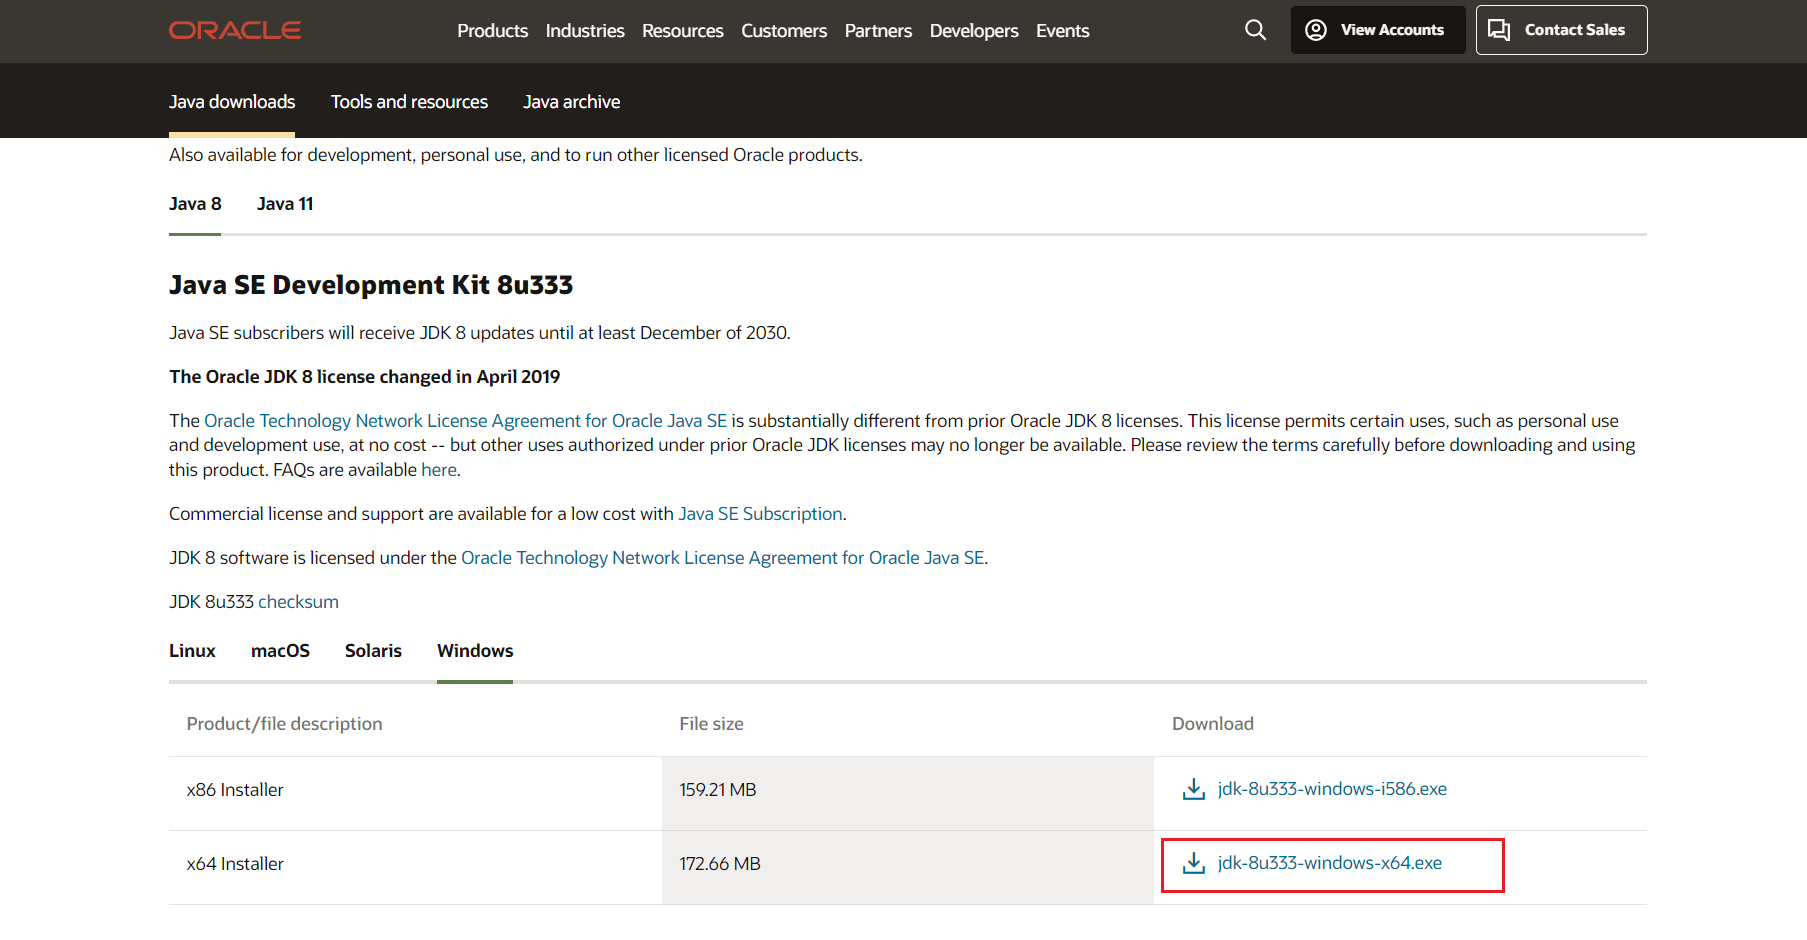Switch to the Java 11 tab
The height and width of the screenshot is (940, 1807).
point(285,204)
